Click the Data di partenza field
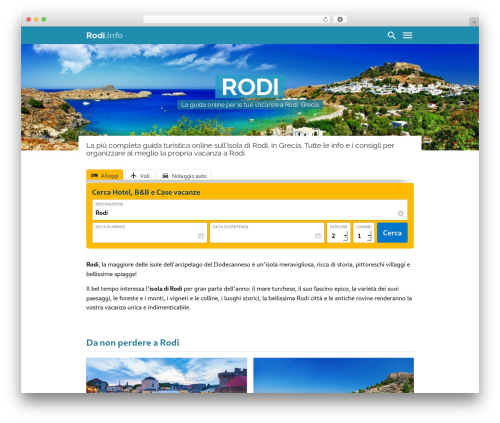The width and height of the screenshot is (500, 423). coord(267,232)
